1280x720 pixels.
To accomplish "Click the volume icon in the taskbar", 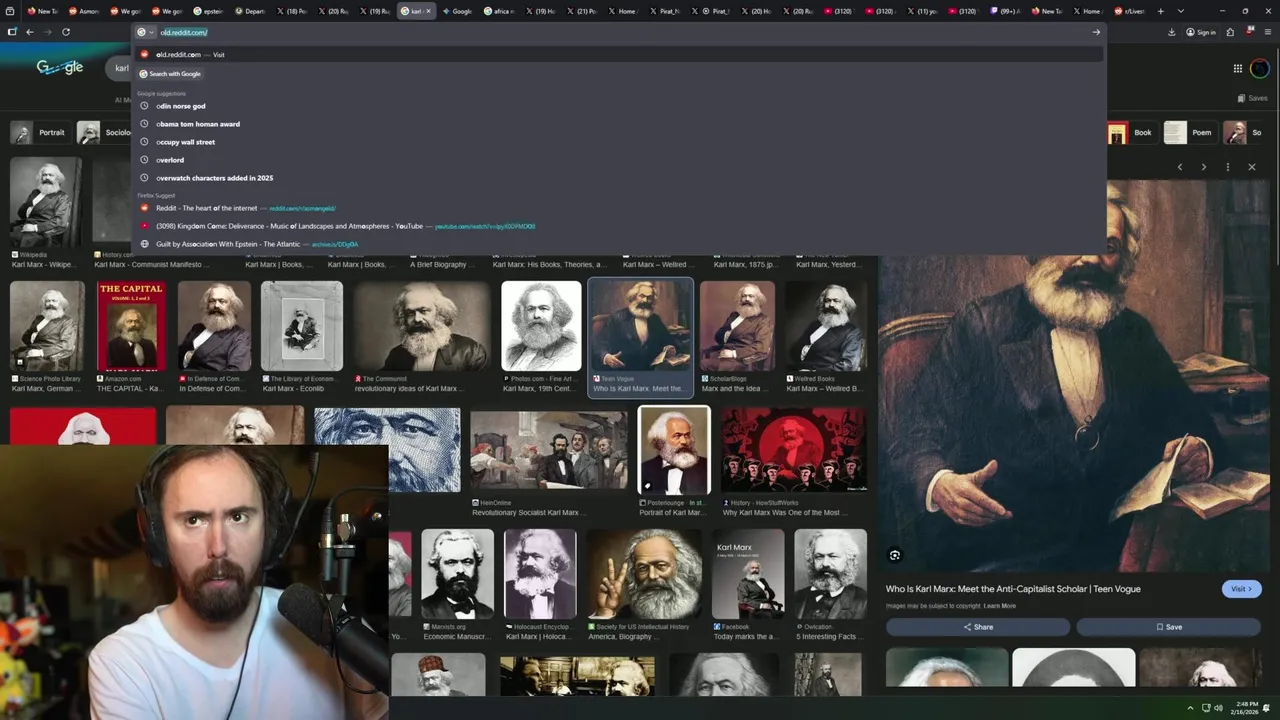I will pyautogui.click(x=1218, y=708).
